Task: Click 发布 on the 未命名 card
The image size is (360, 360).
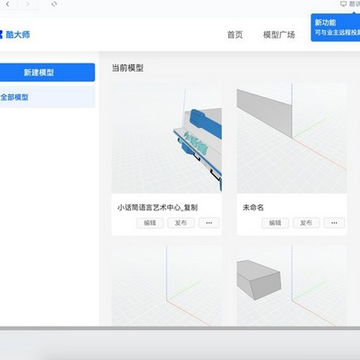Action: point(306,223)
